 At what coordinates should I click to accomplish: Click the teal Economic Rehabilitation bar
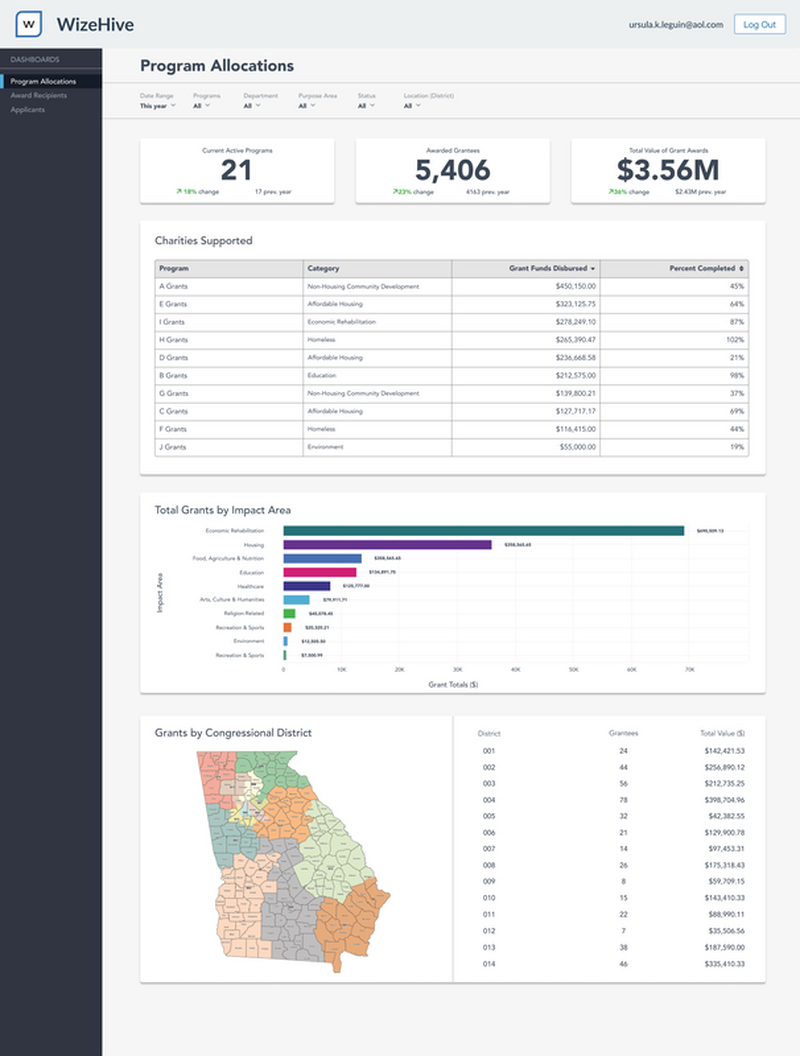click(x=484, y=531)
